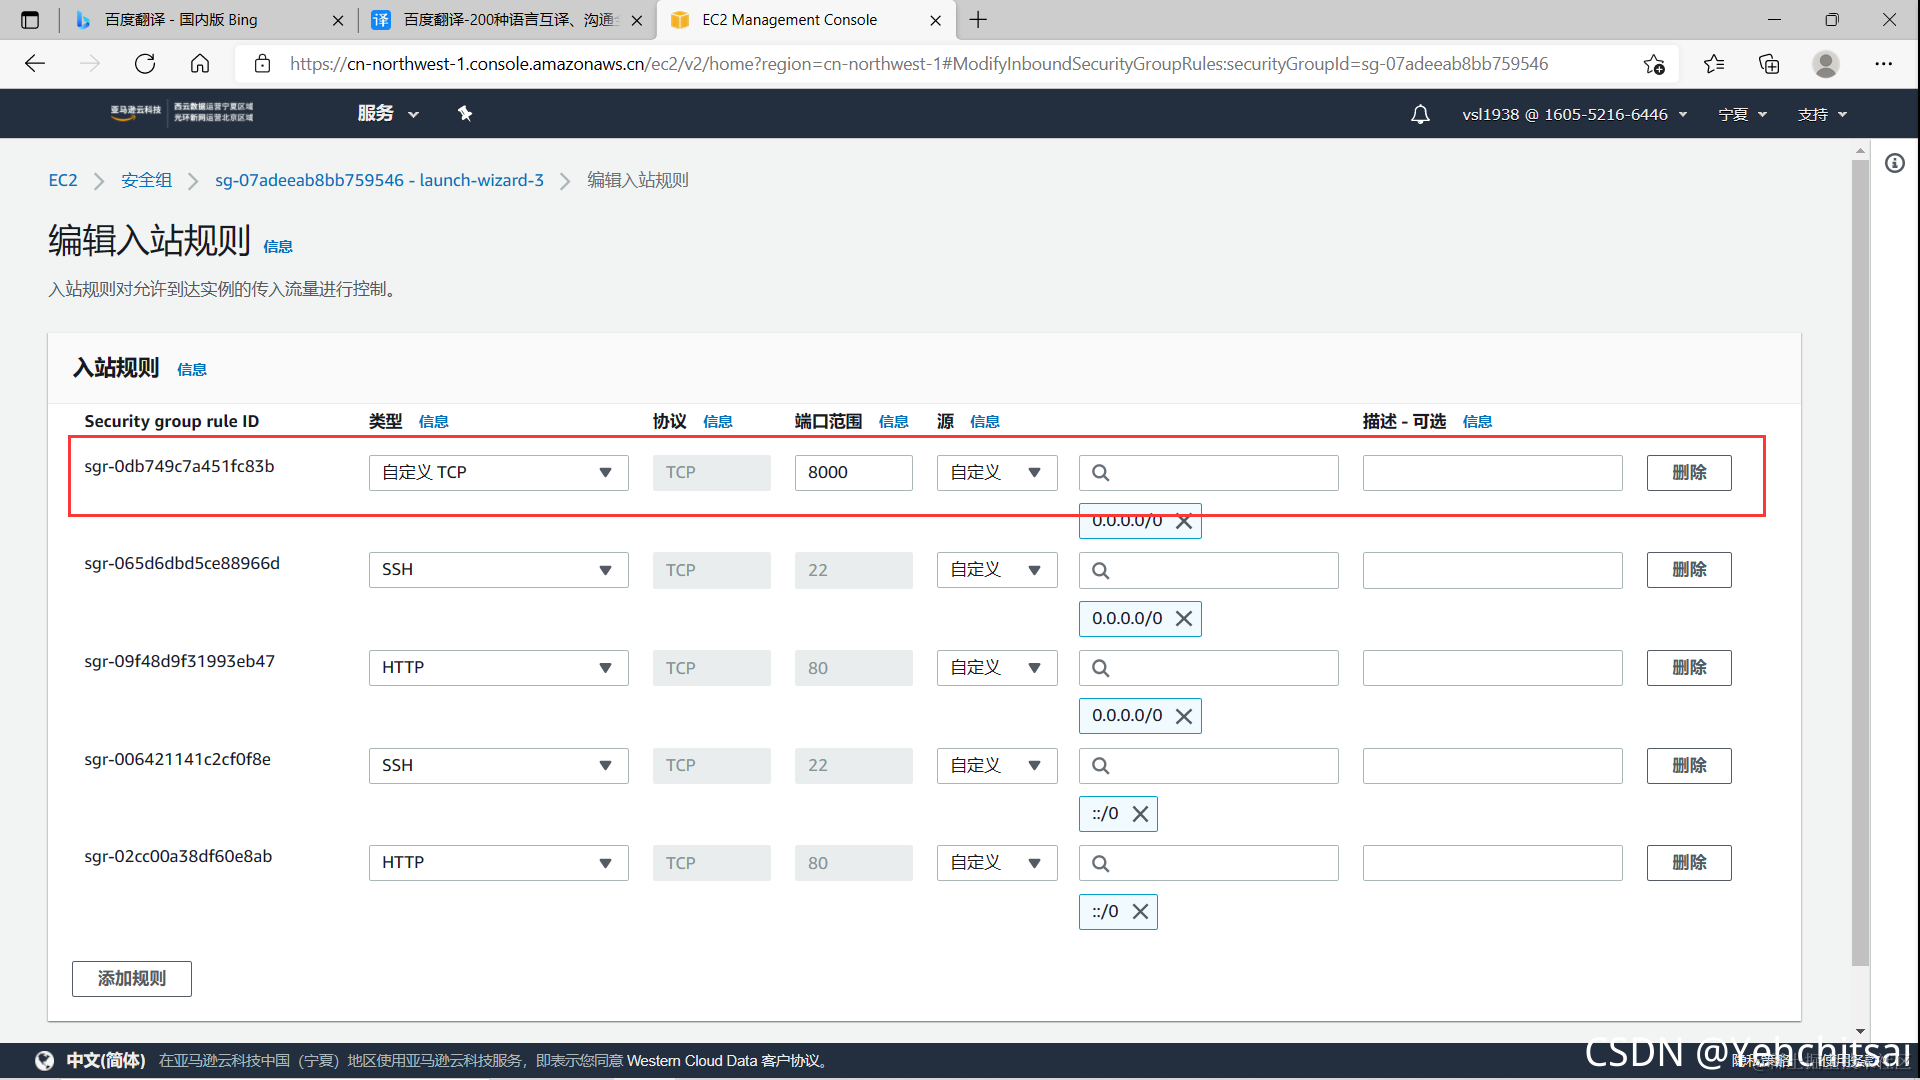
Task: Click the 安全组 breadcrumb link
Action: (146, 181)
